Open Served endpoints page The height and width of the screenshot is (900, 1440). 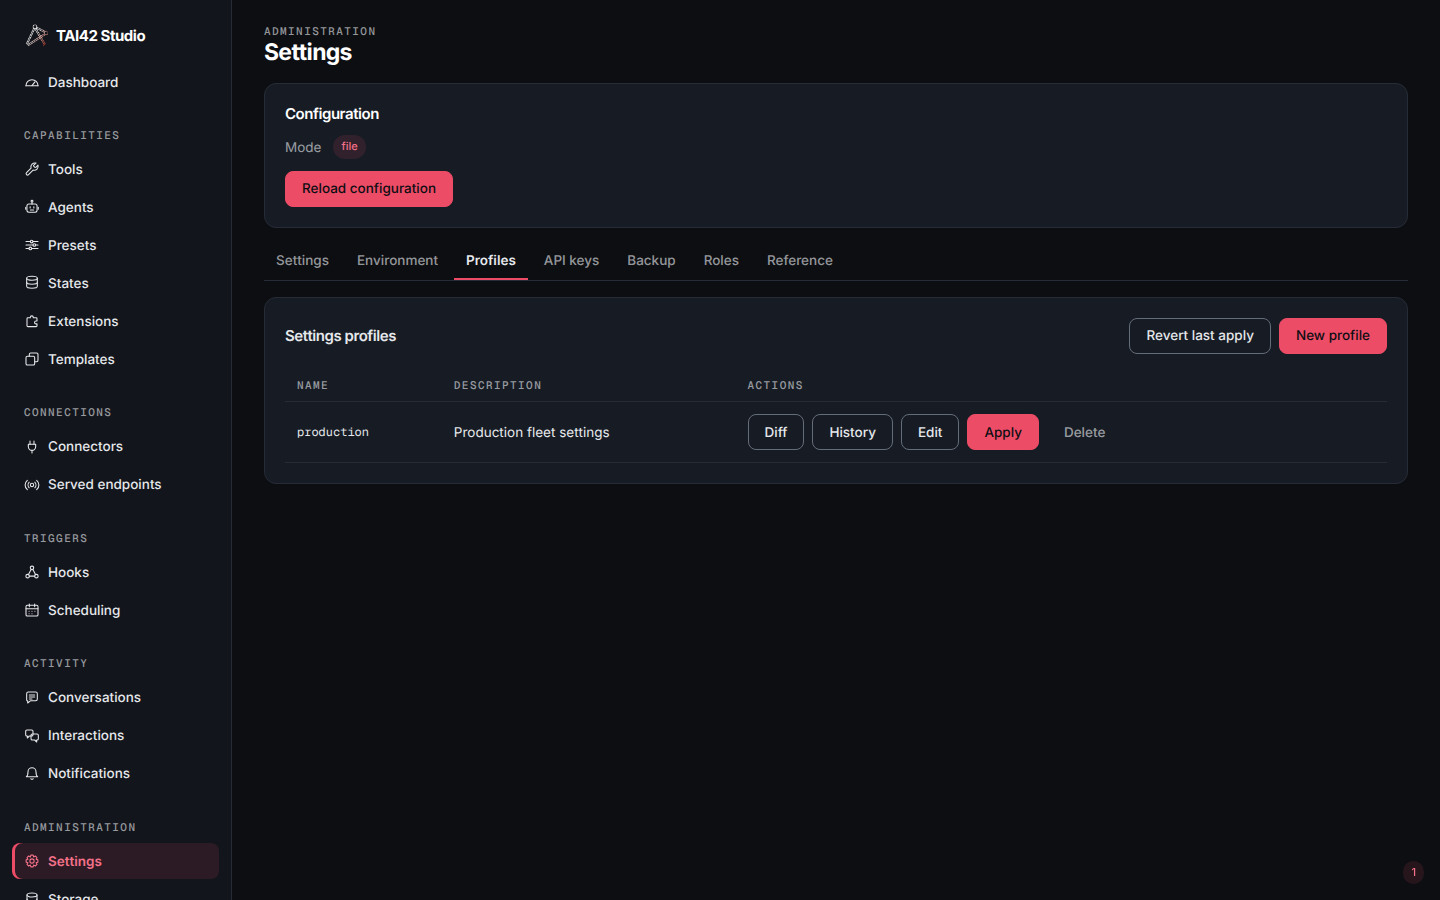[115, 485]
